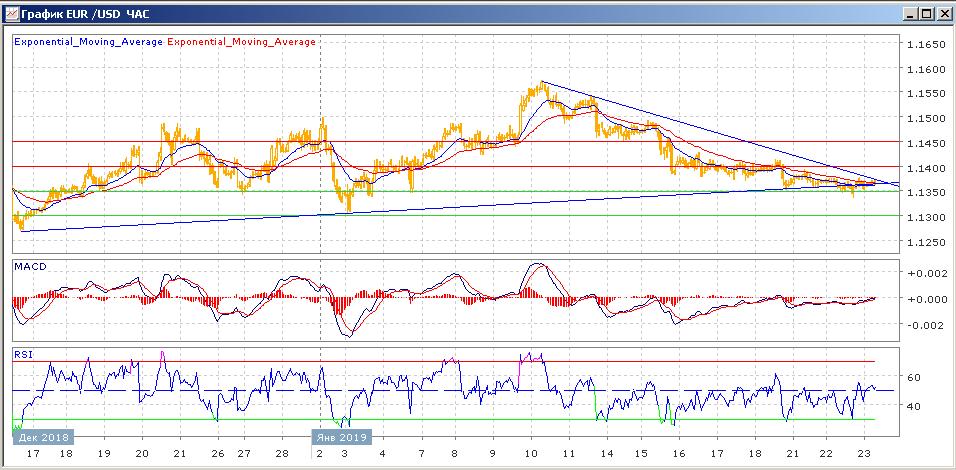Click date label 26 on the time axis

(218, 454)
